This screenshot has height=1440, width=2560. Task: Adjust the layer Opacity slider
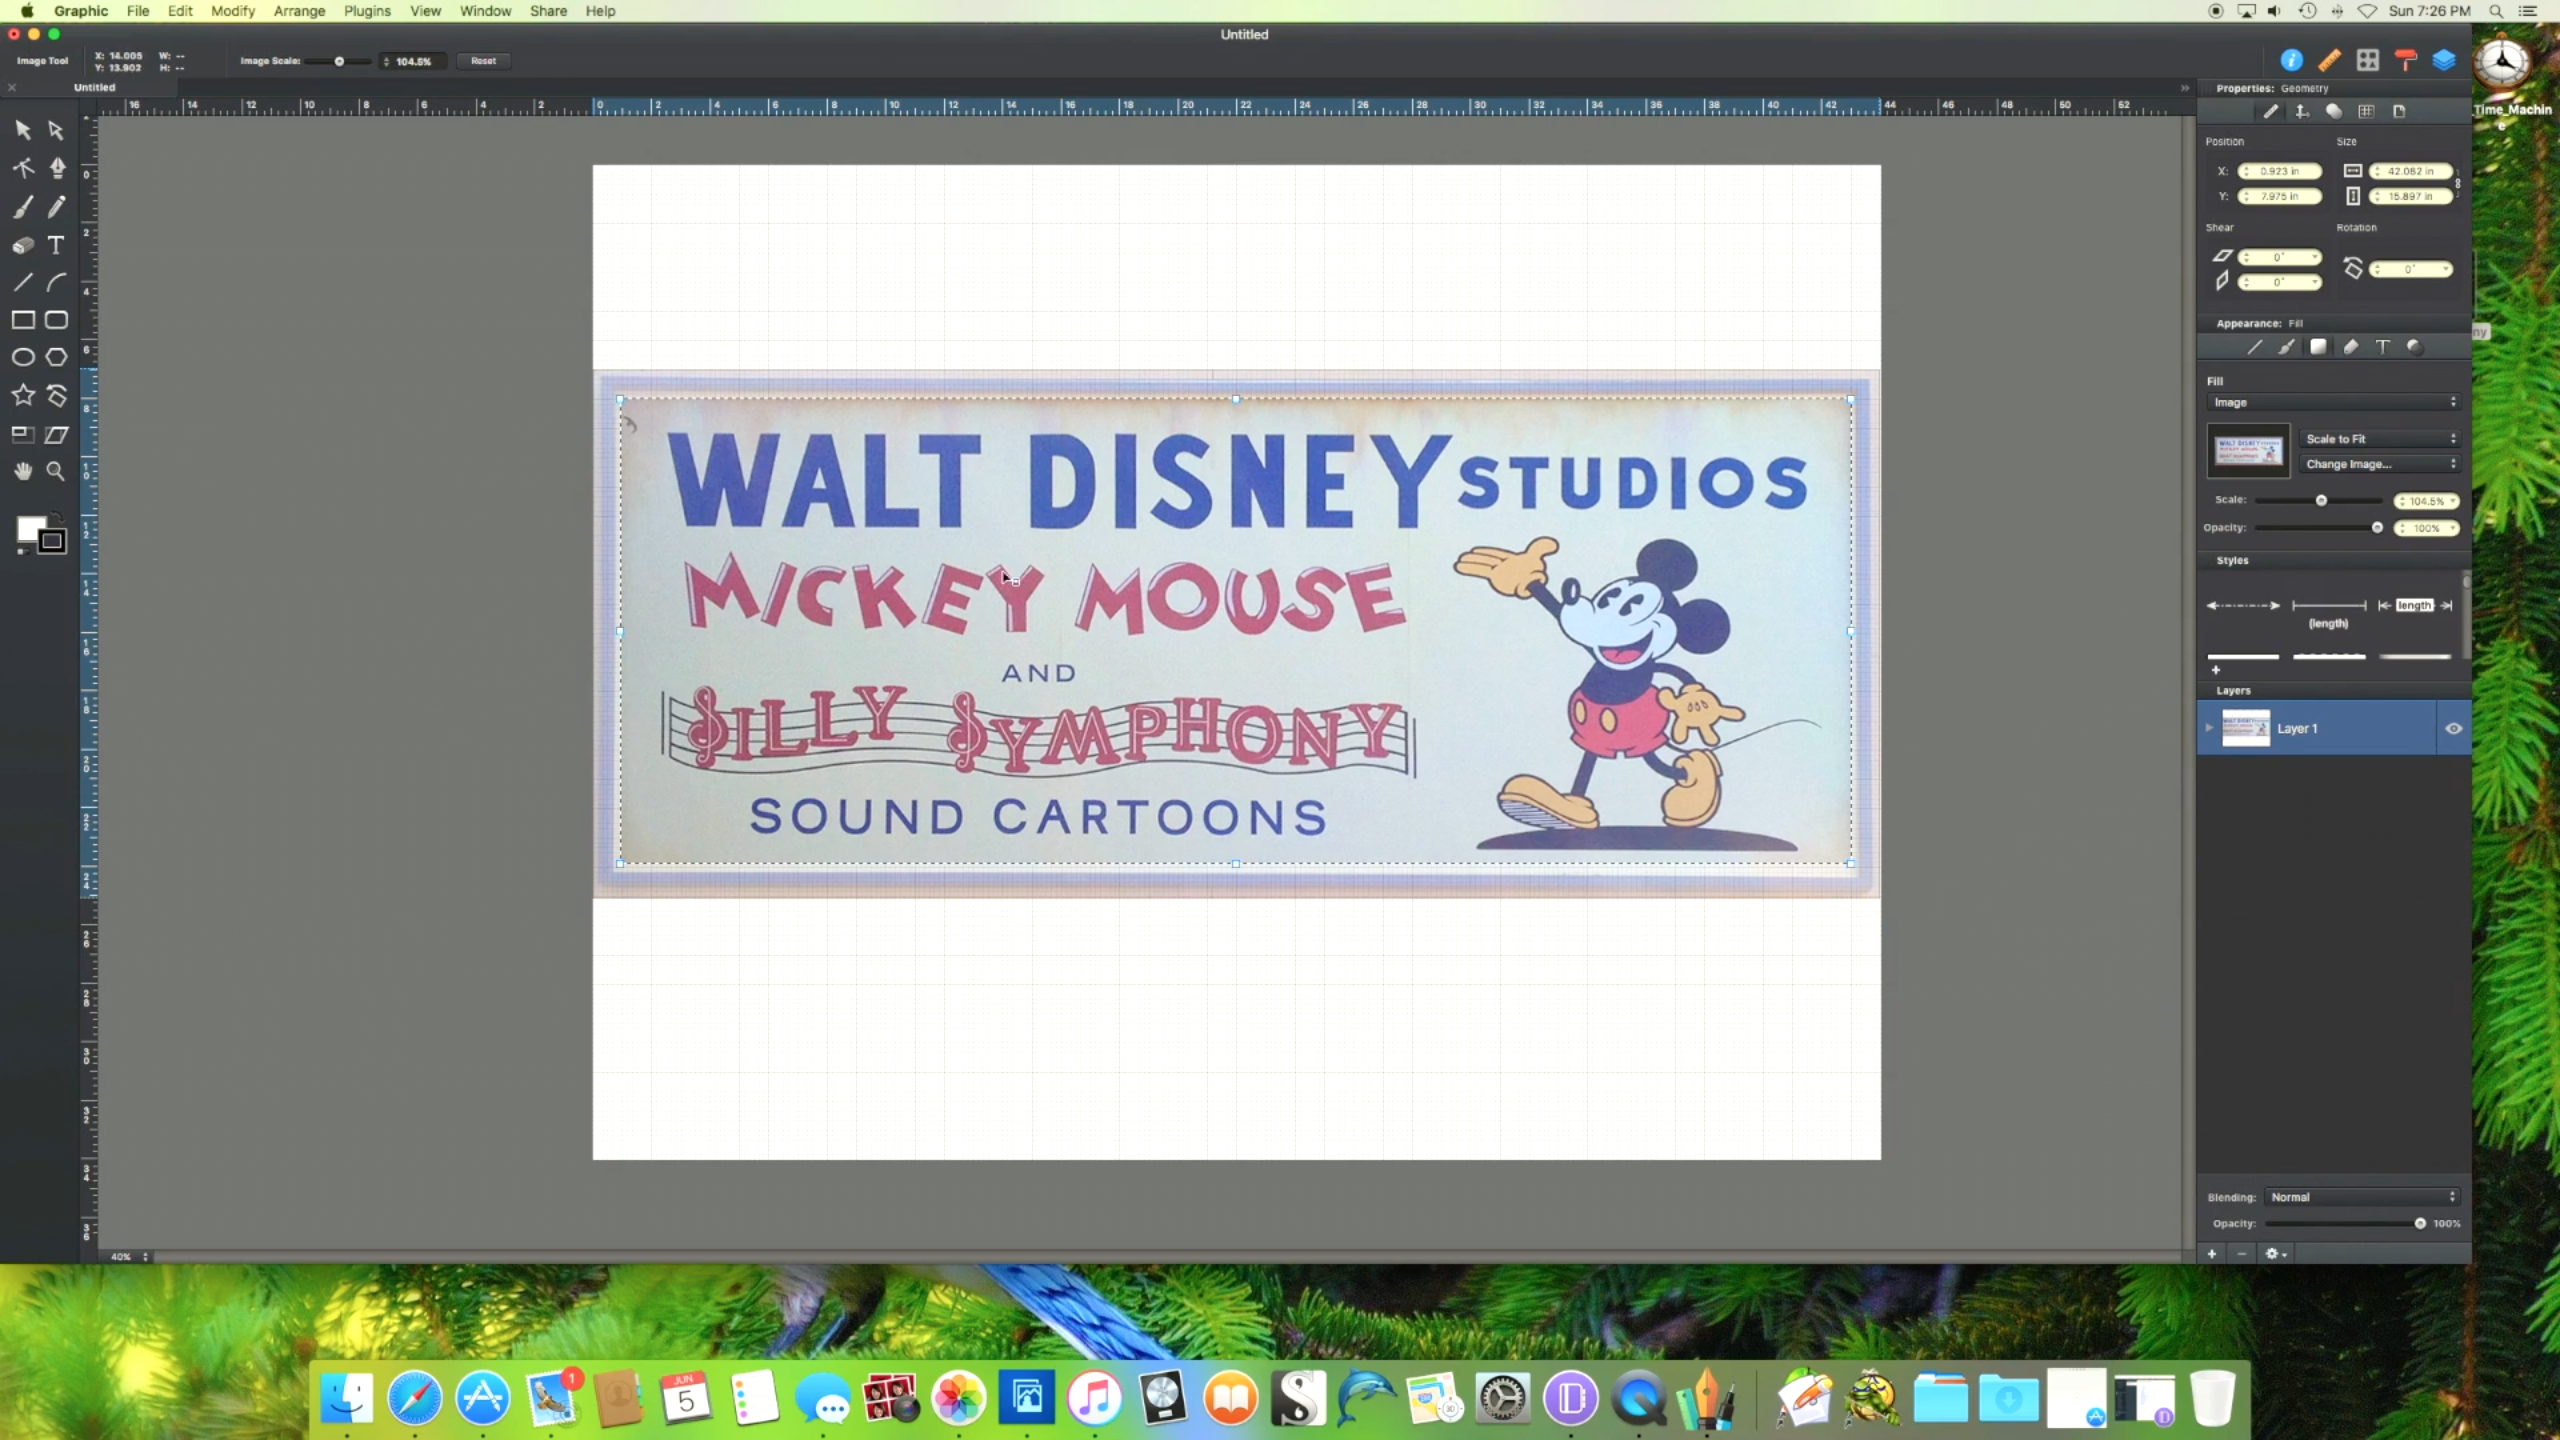coord(2344,1223)
